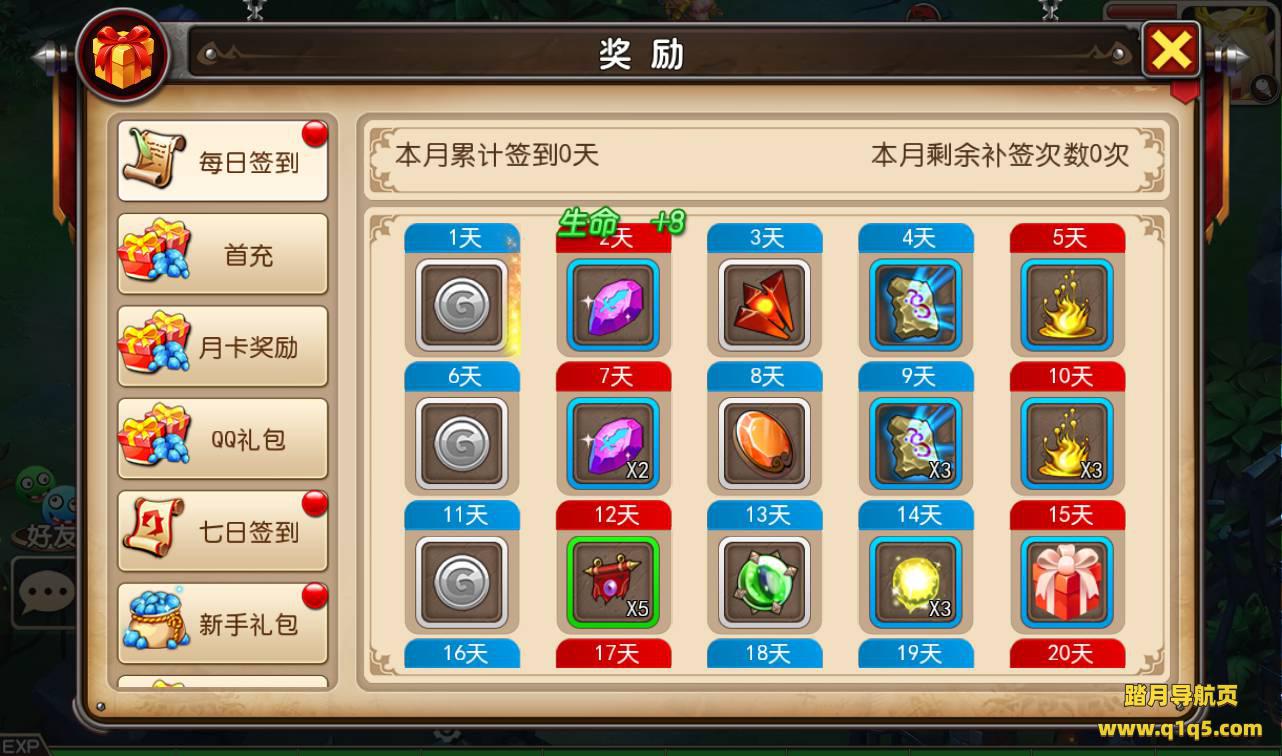Viewport: 1282px width, 756px height.
Task: Tap the day 5 golden flame reward
Action: click(x=1067, y=305)
